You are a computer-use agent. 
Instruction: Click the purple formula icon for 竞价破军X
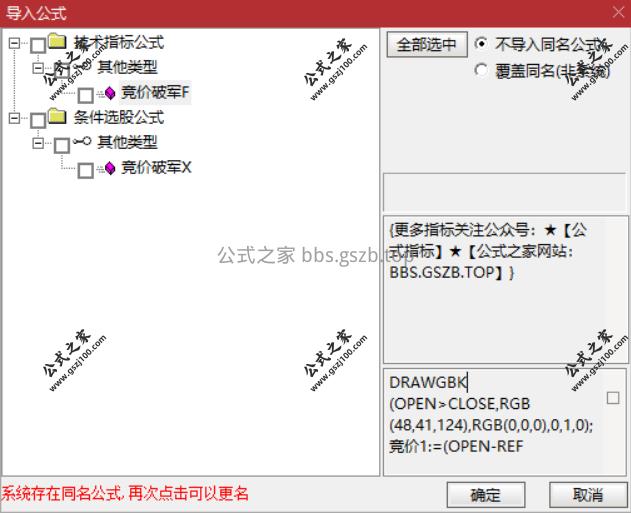coord(109,168)
